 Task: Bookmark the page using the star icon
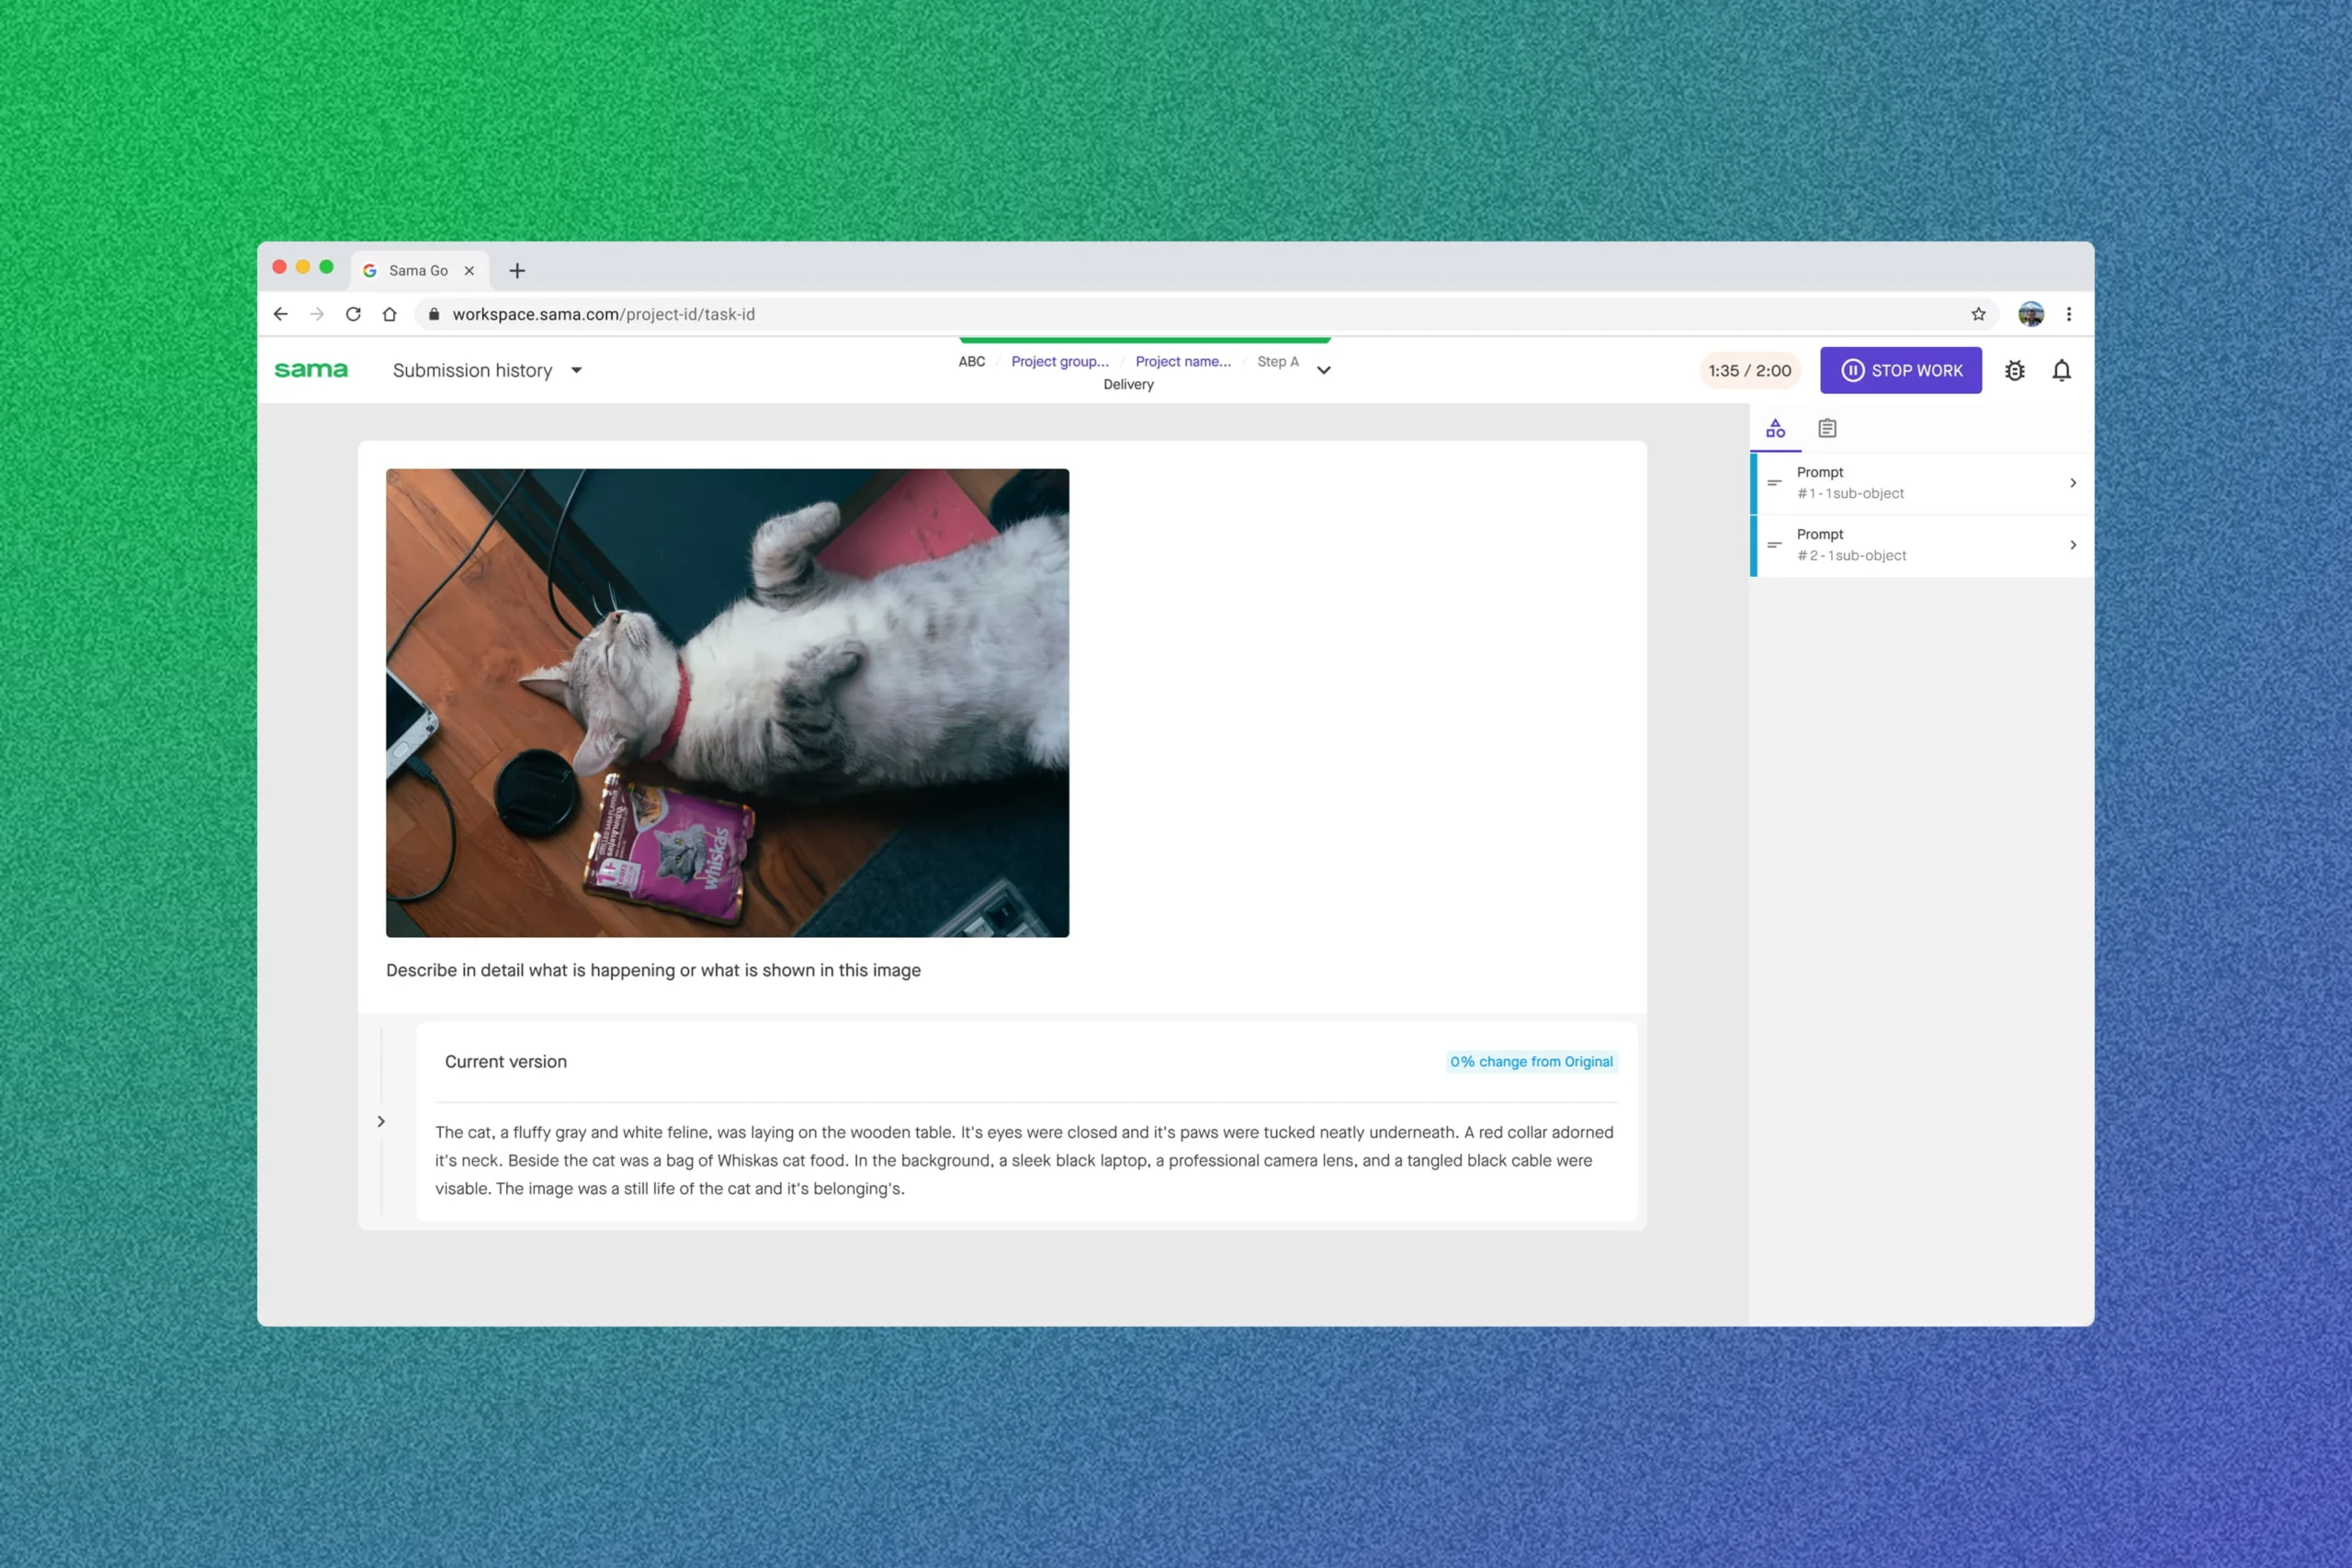pyautogui.click(x=1979, y=314)
